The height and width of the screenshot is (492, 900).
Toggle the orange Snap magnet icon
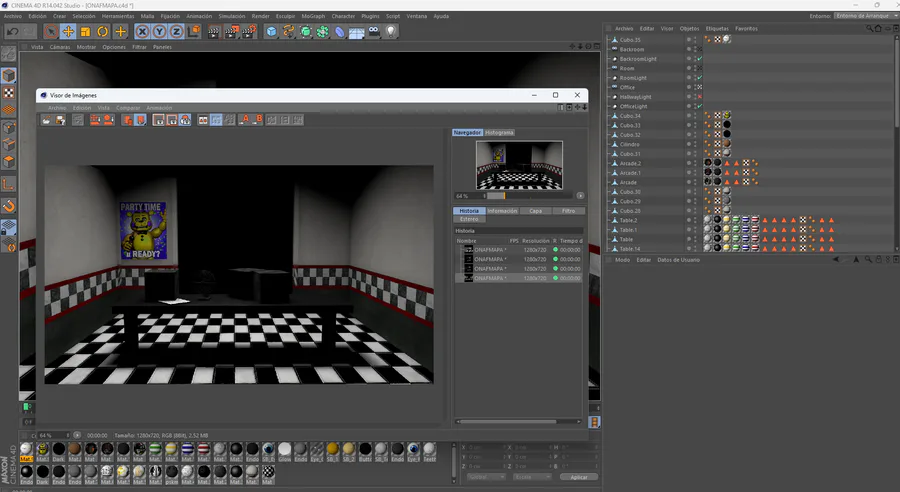pos(9,206)
